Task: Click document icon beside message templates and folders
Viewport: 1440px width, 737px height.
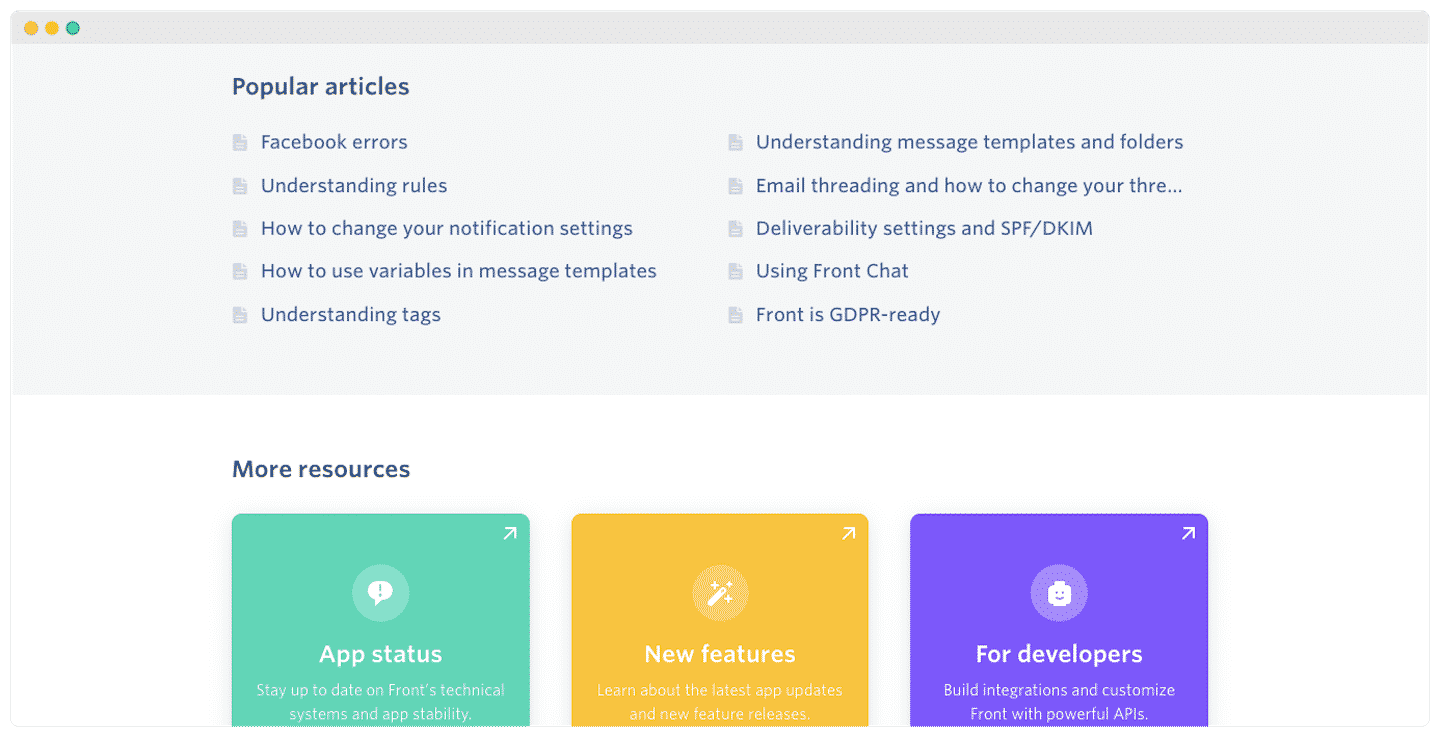Action: tap(735, 143)
